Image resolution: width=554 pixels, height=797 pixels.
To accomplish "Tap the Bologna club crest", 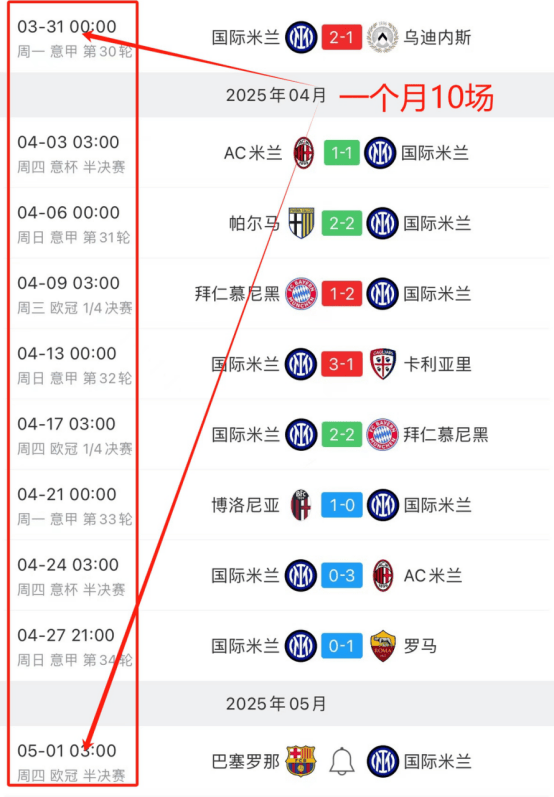I will tap(301, 505).
